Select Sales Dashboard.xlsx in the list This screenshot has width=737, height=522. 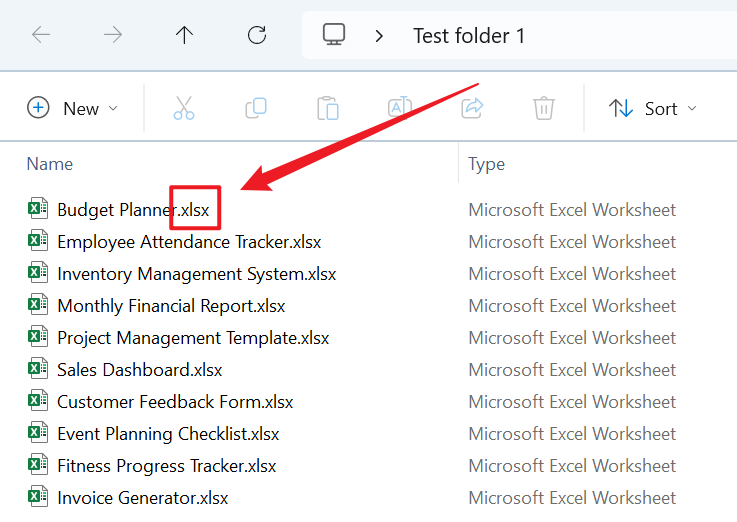pyautogui.click(x=139, y=370)
